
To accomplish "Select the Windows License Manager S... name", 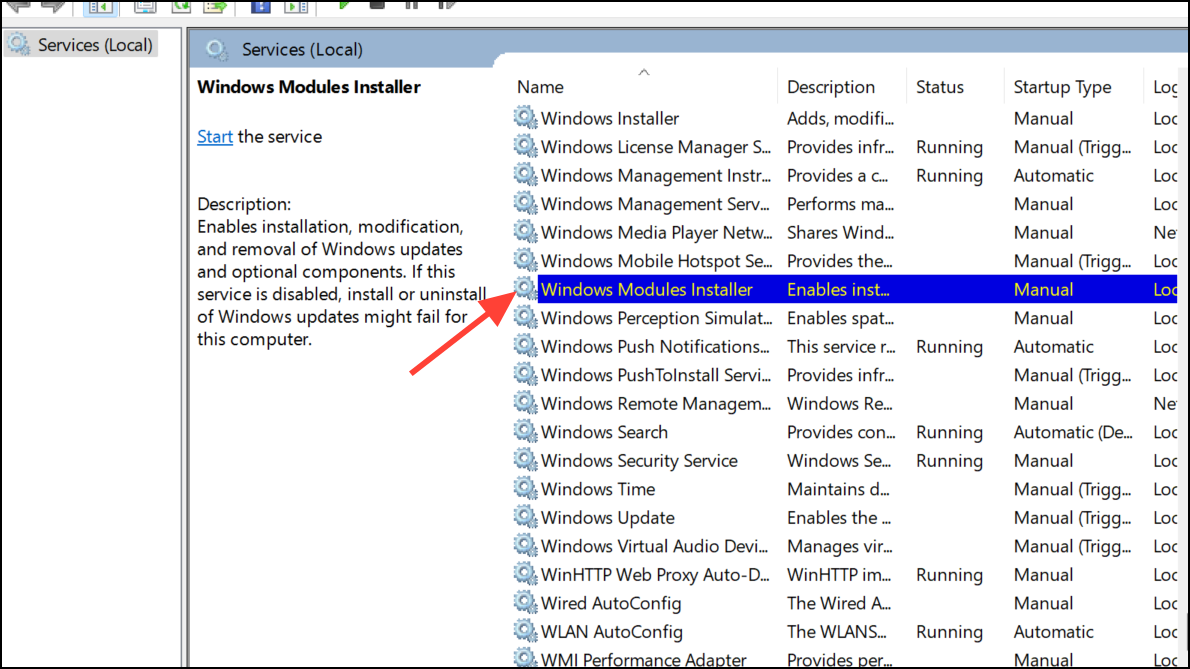I will pyautogui.click(x=656, y=147).
